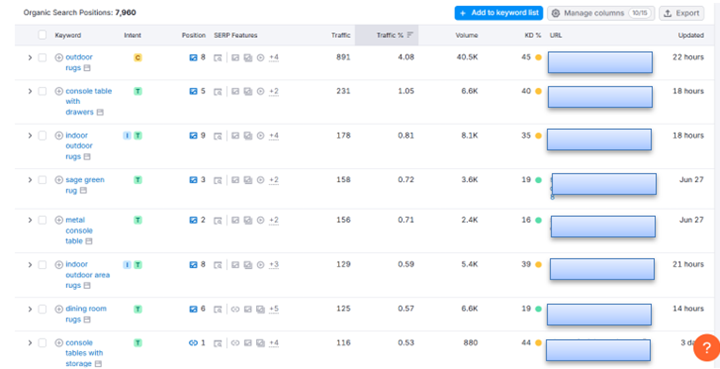The image size is (720, 369).
Task: Click the 7,960 organic positions count
Action: 125,13
